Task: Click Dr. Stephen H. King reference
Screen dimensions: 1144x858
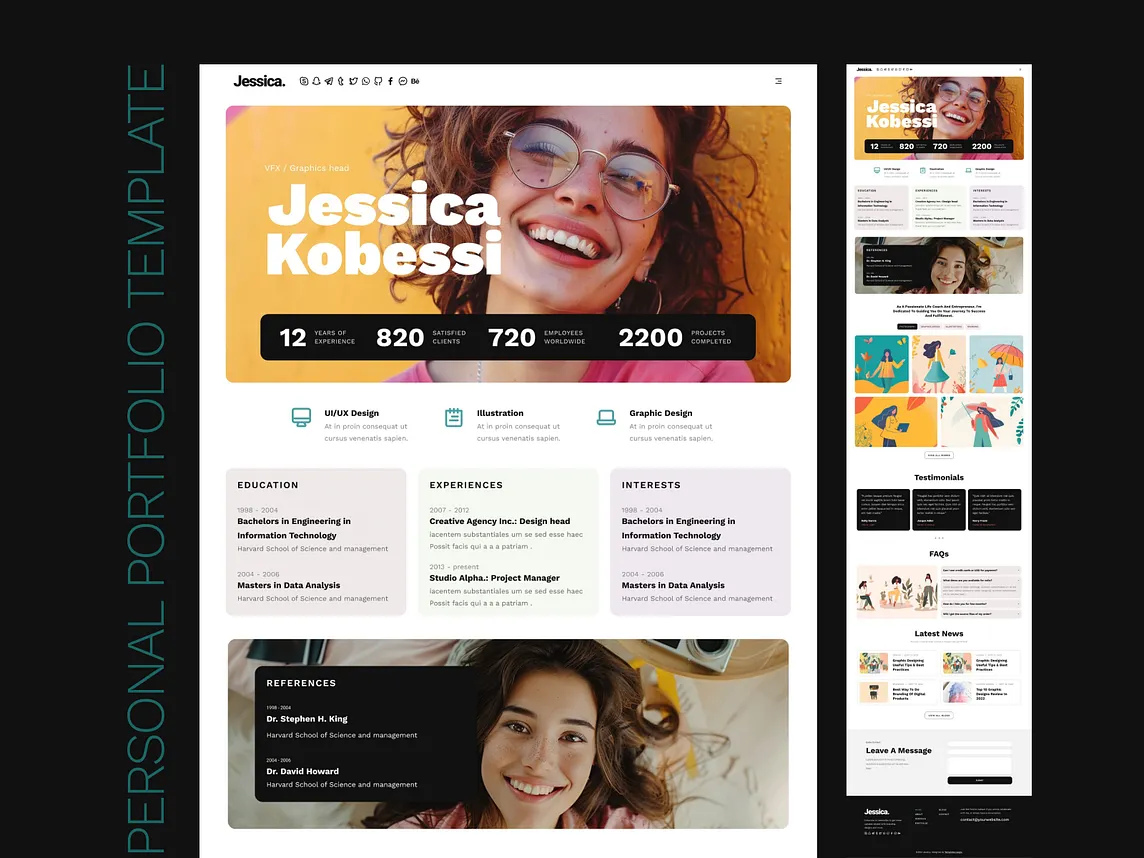Action: [307, 719]
